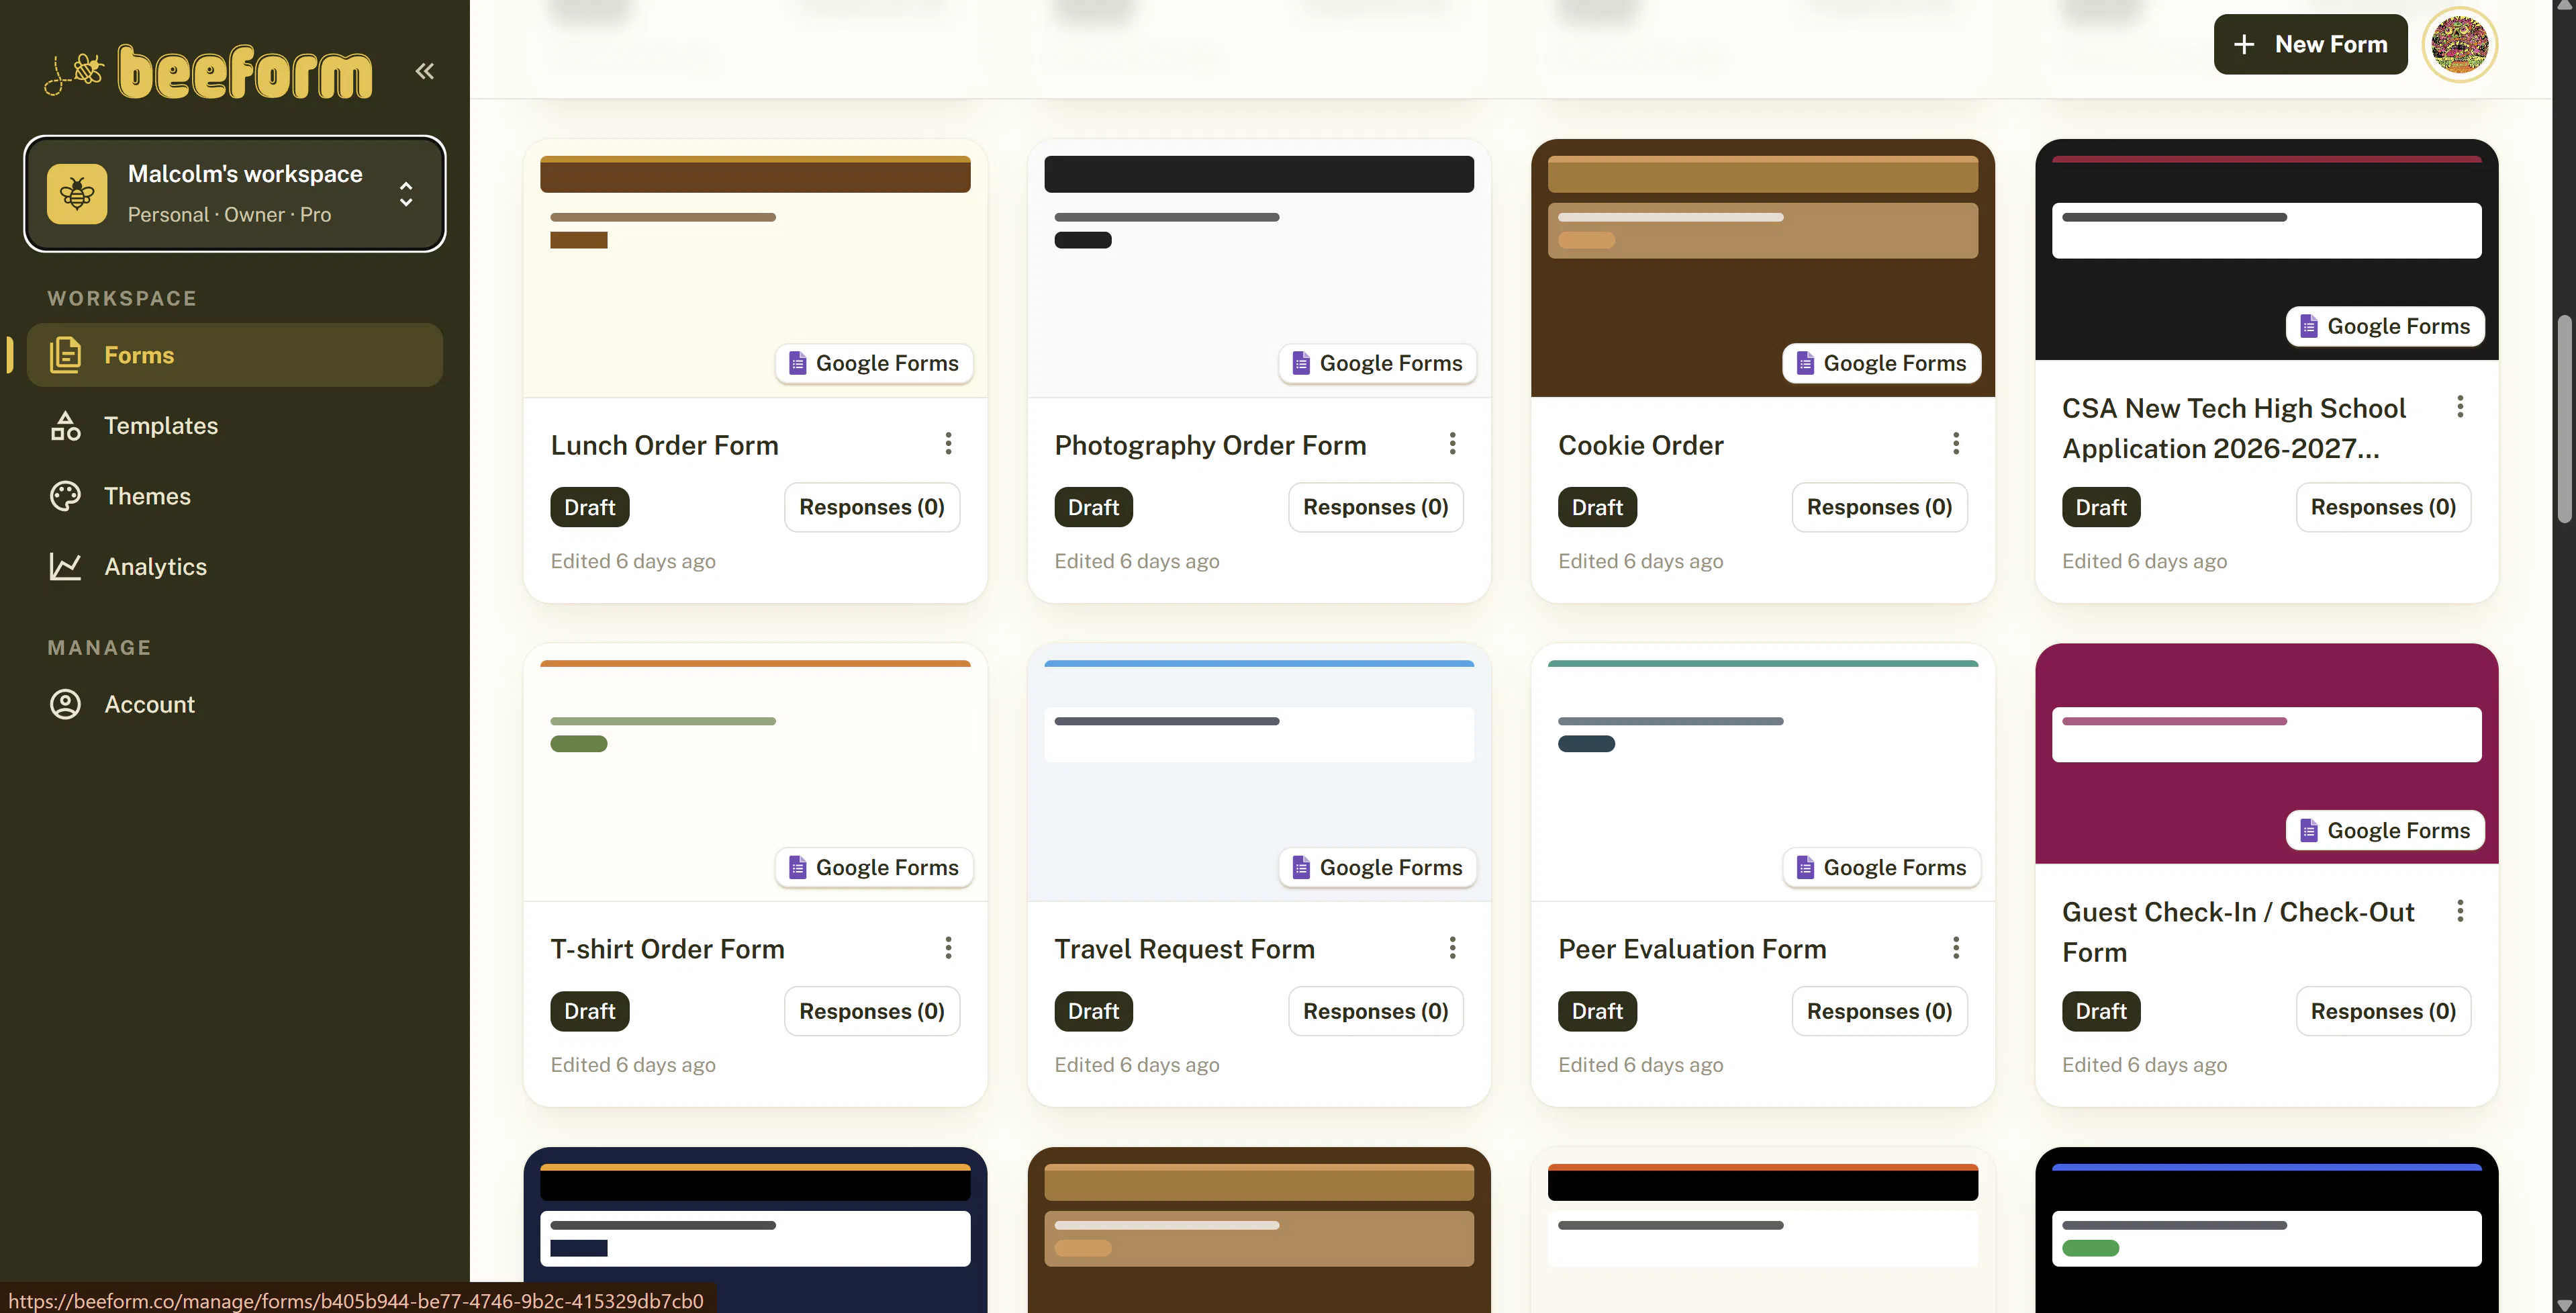View Responses (0) for Travel Request Form
The height and width of the screenshot is (1313, 2576).
point(1376,1011)
